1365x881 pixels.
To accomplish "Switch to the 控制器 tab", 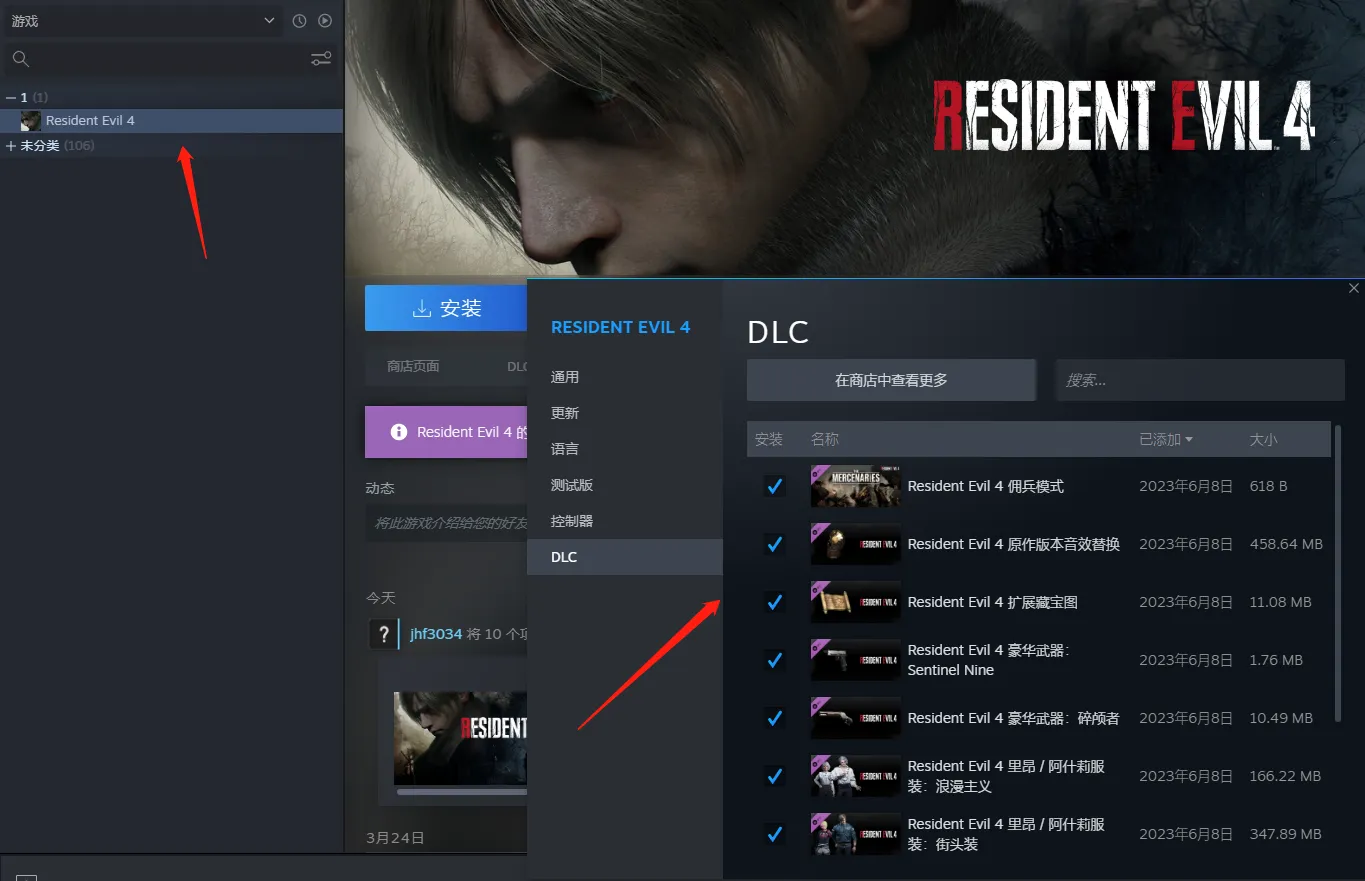I will click(572, 521).
